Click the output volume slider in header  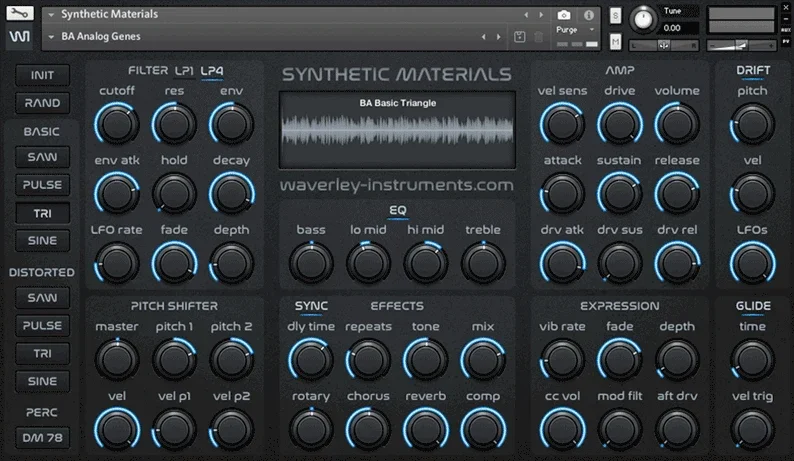741,46
